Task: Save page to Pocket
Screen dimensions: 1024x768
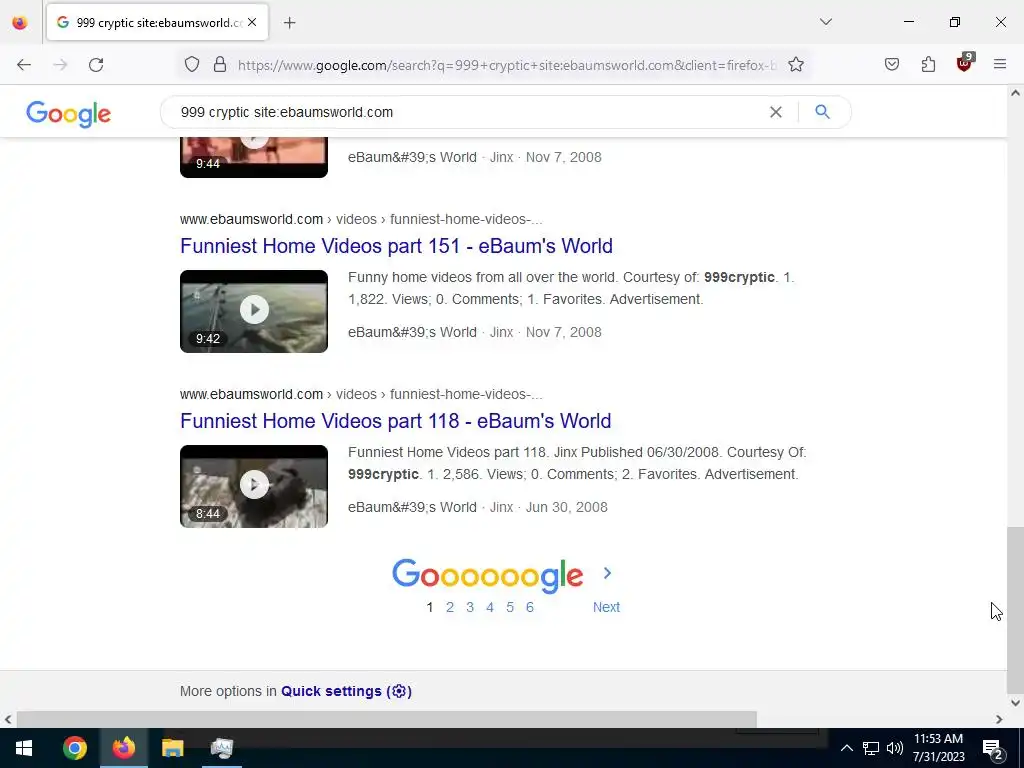Action: 892,65
